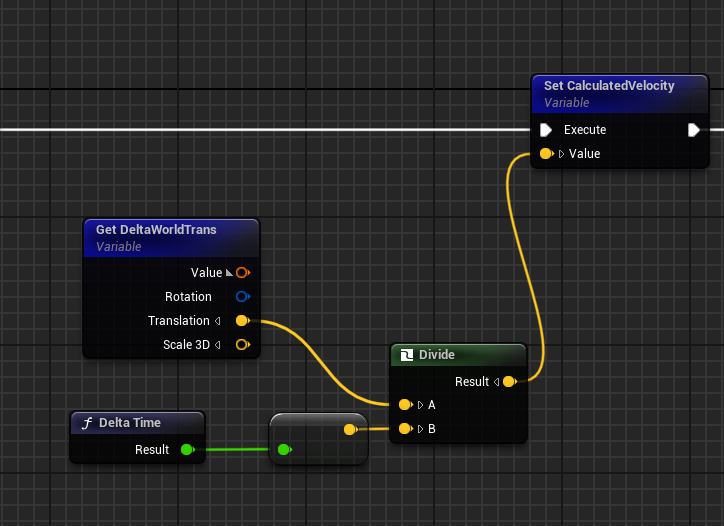This screenshot has width=724, height=526.
Task: Click the Delta Time function icon
Action: (x=87, y=423)
